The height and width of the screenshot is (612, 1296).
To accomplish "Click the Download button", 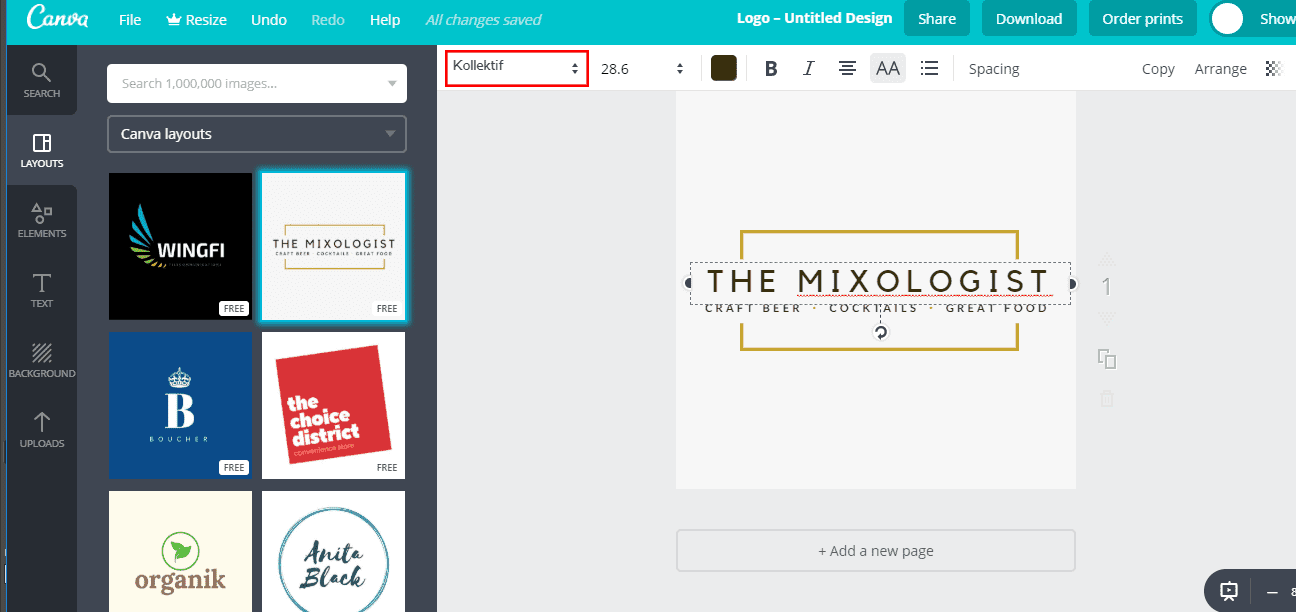I will 1029,18.
